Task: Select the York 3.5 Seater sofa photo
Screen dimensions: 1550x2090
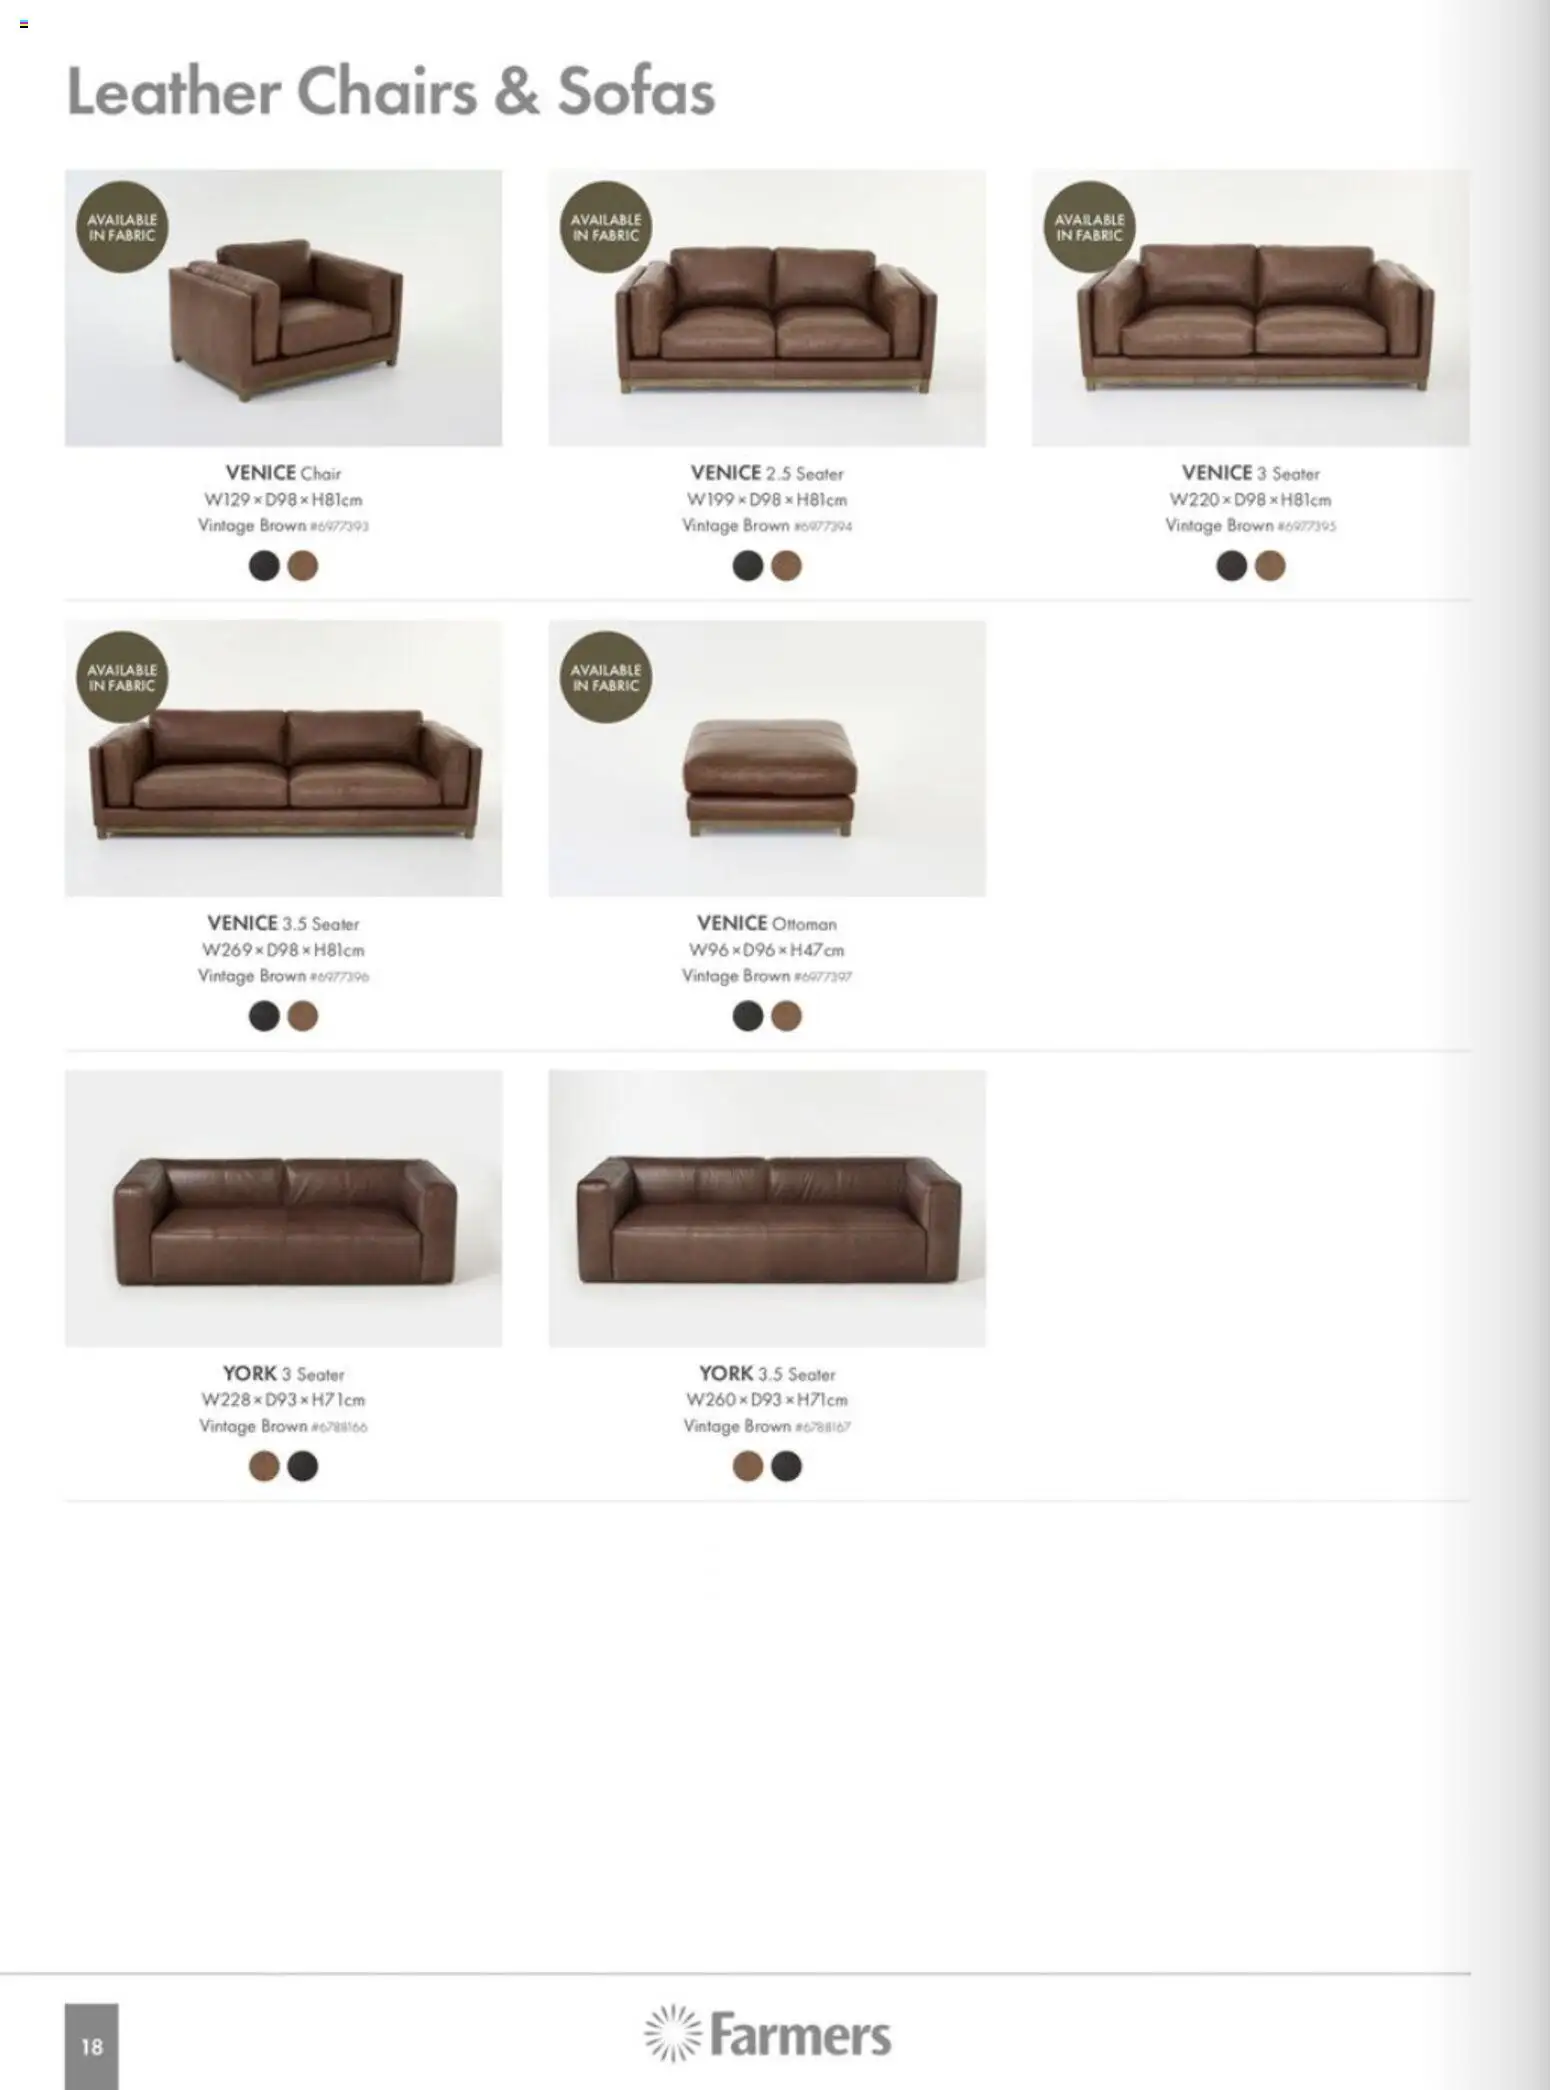Action: 767,1209
